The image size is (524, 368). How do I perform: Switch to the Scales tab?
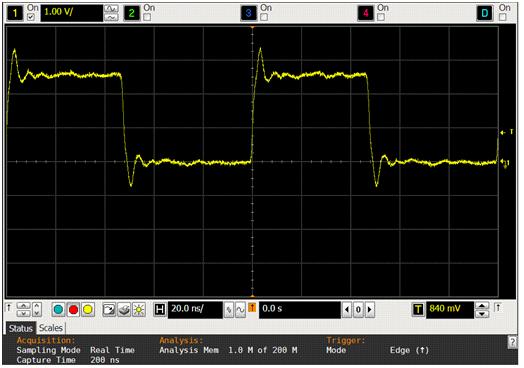[x=51, y=328]
